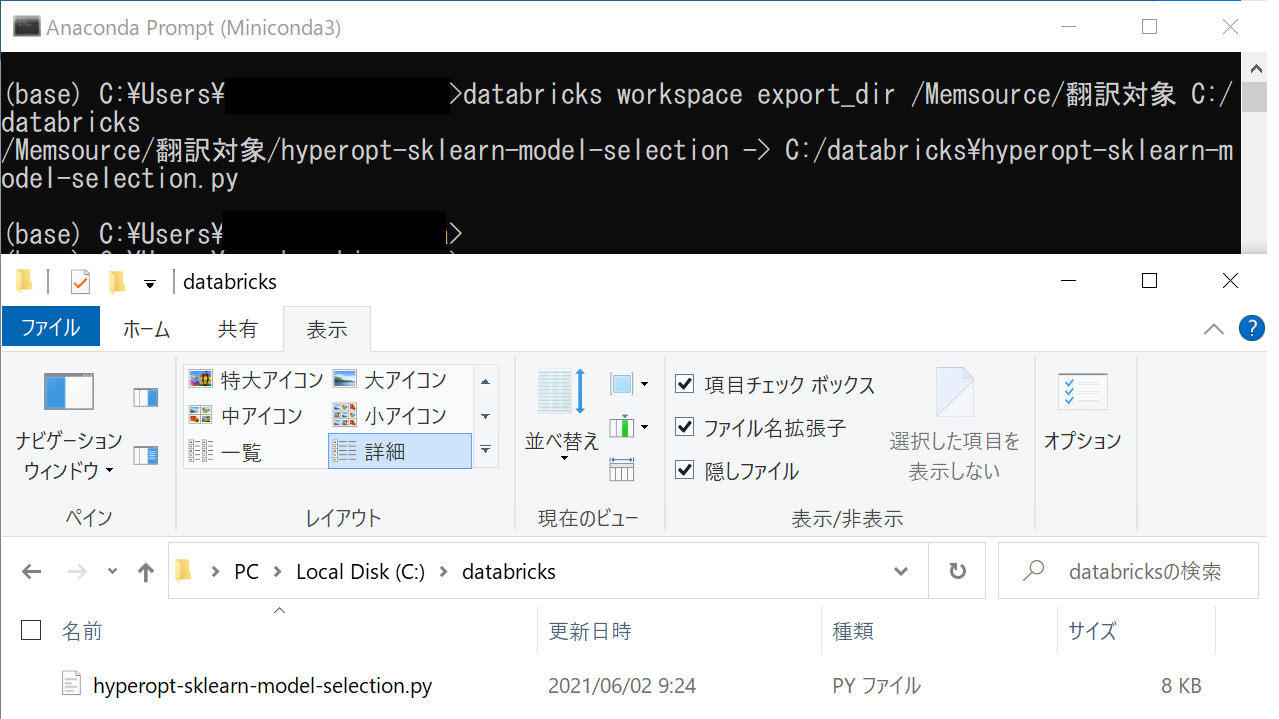
Task: Click the Anaconda Prompt title bar icon
Action: tap(26, 26)
